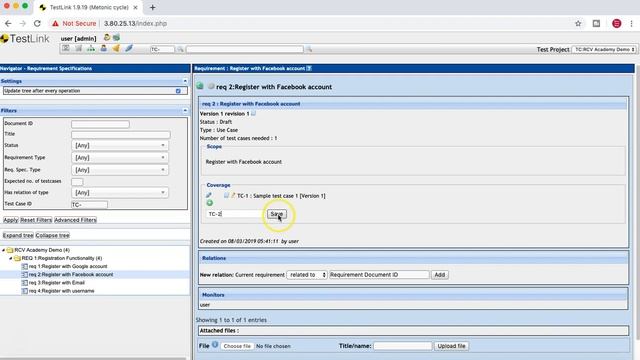Reload the browser page
Viewport: 640px width, 360px height.
(37, 24)
